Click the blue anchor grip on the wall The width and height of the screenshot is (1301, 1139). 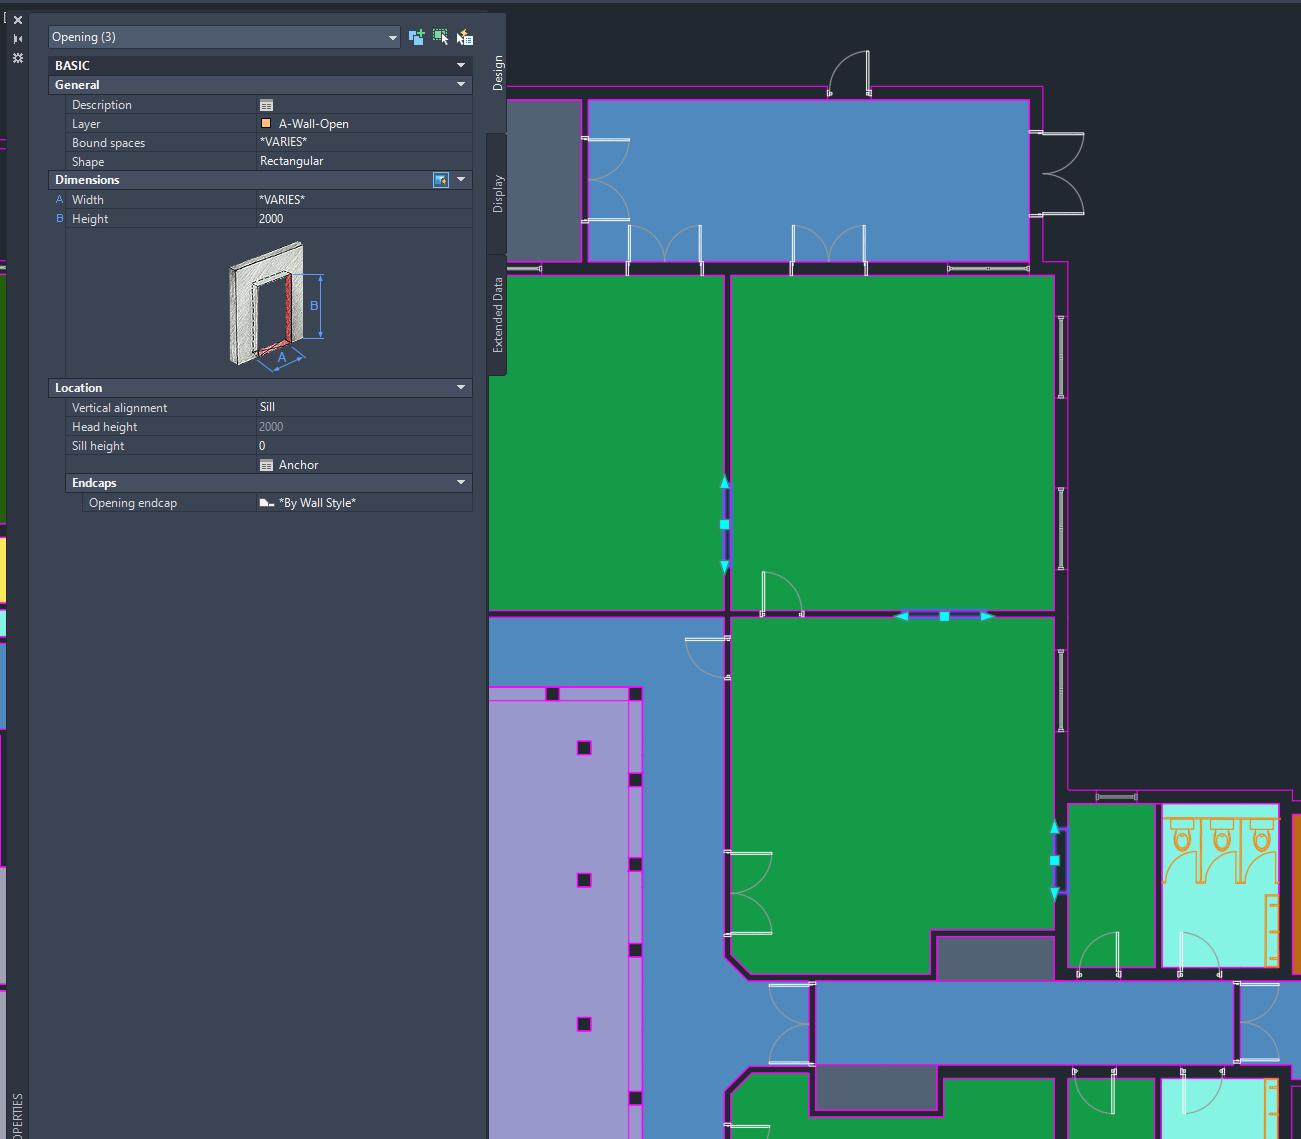point(724,523)
